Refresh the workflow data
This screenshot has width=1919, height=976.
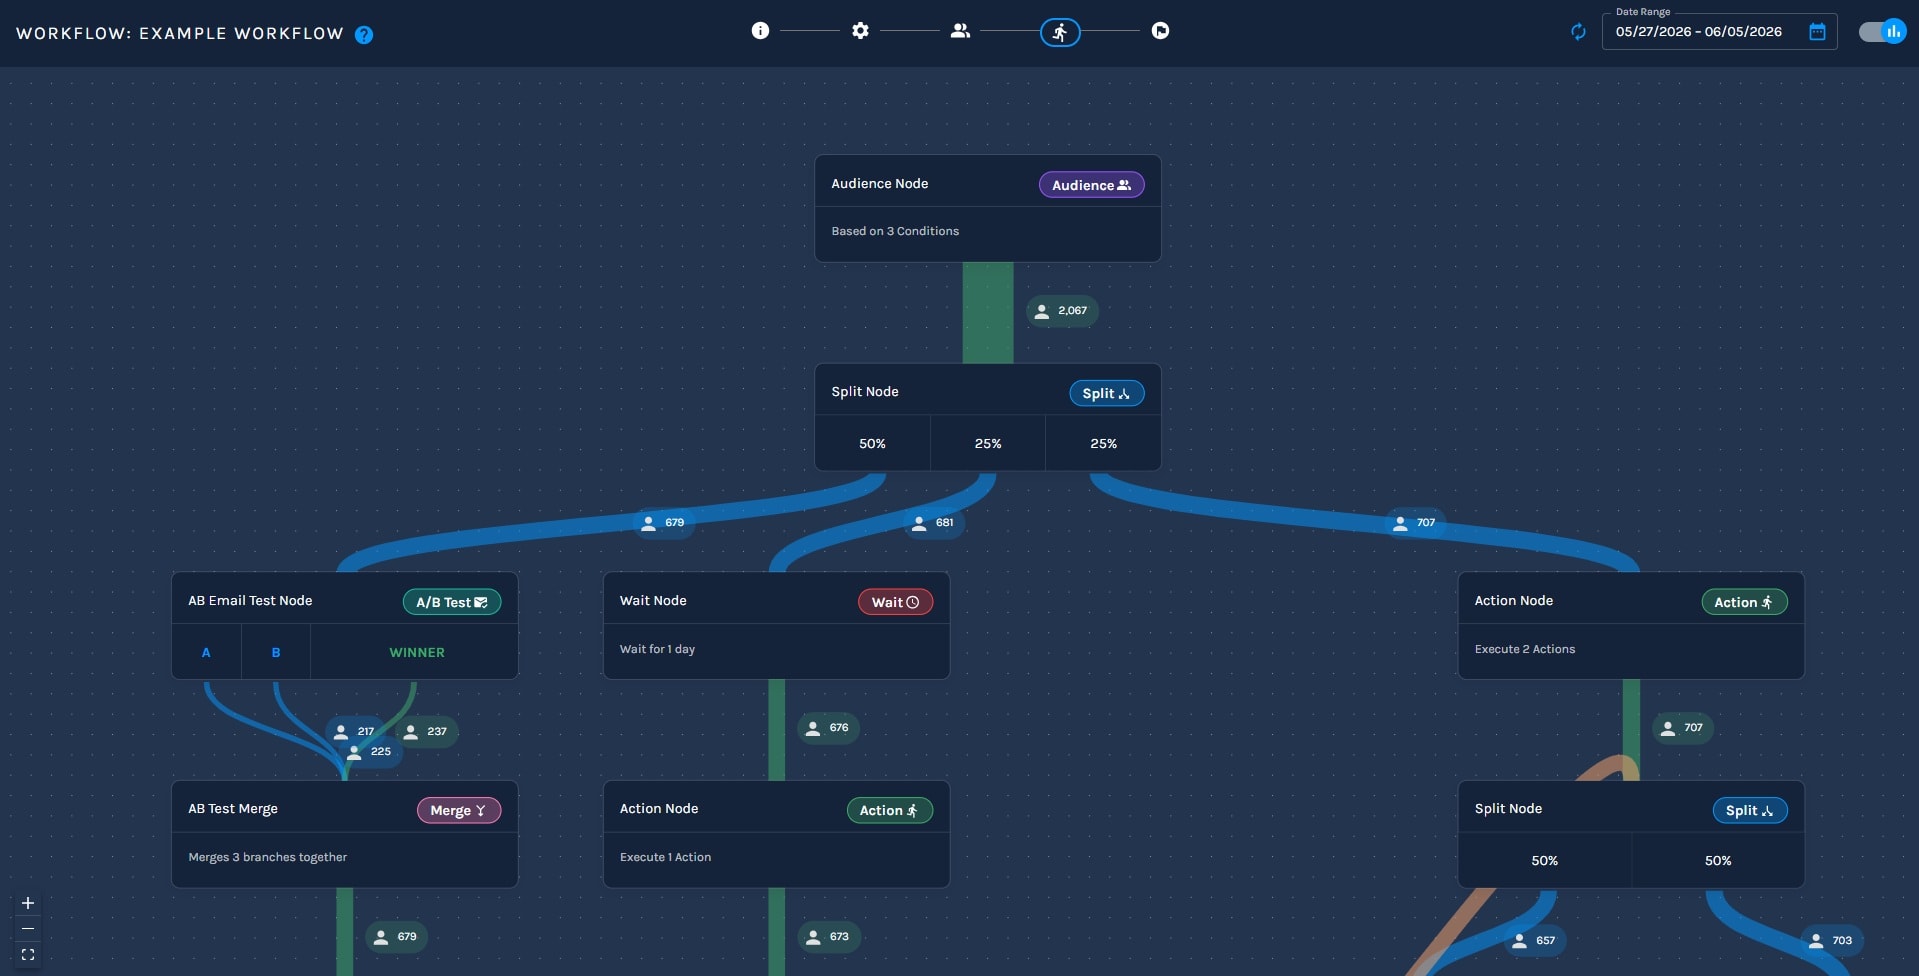1578,32
